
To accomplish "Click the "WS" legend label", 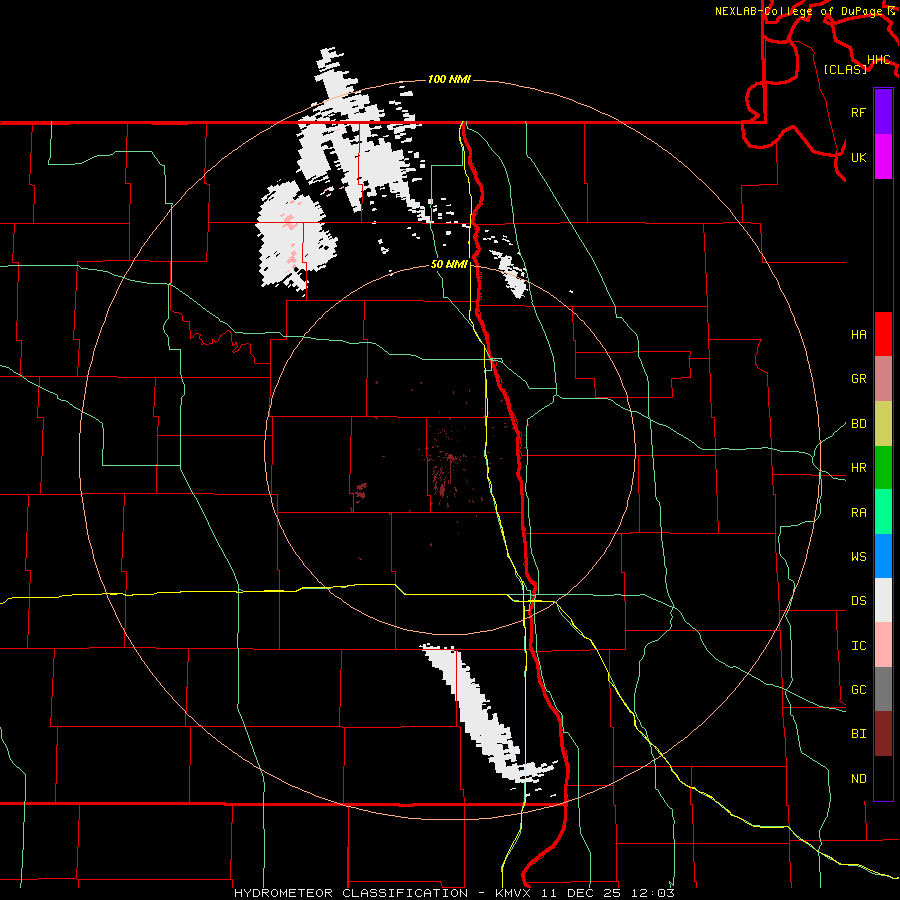I will (x=858, y=557).
